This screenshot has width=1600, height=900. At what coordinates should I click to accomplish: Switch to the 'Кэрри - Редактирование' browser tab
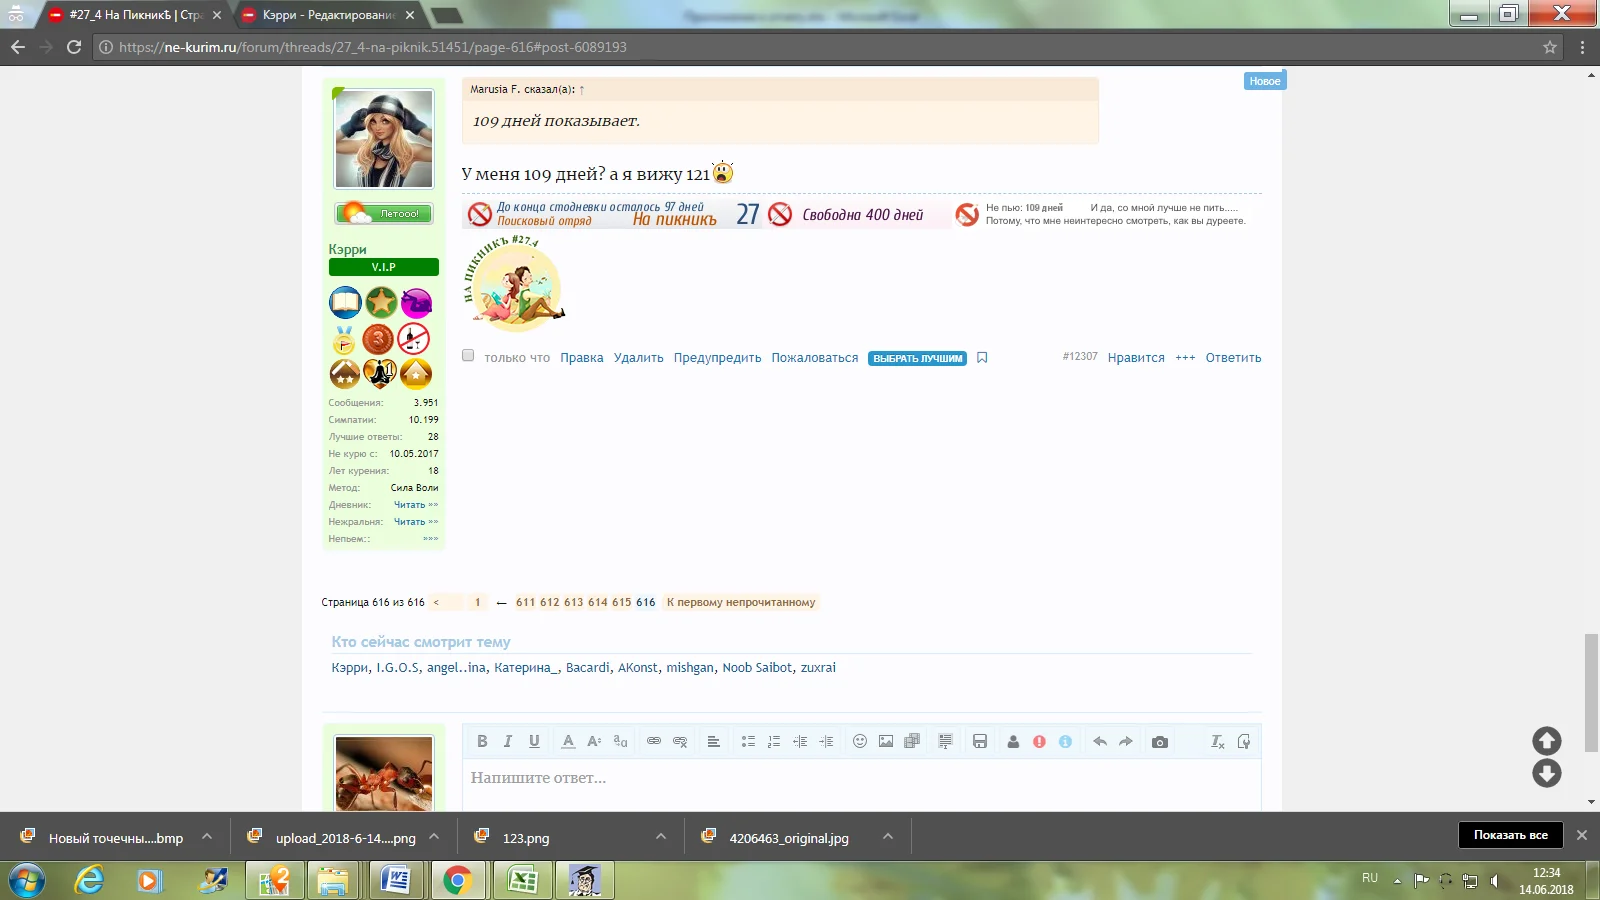click(x=329, y=15)
